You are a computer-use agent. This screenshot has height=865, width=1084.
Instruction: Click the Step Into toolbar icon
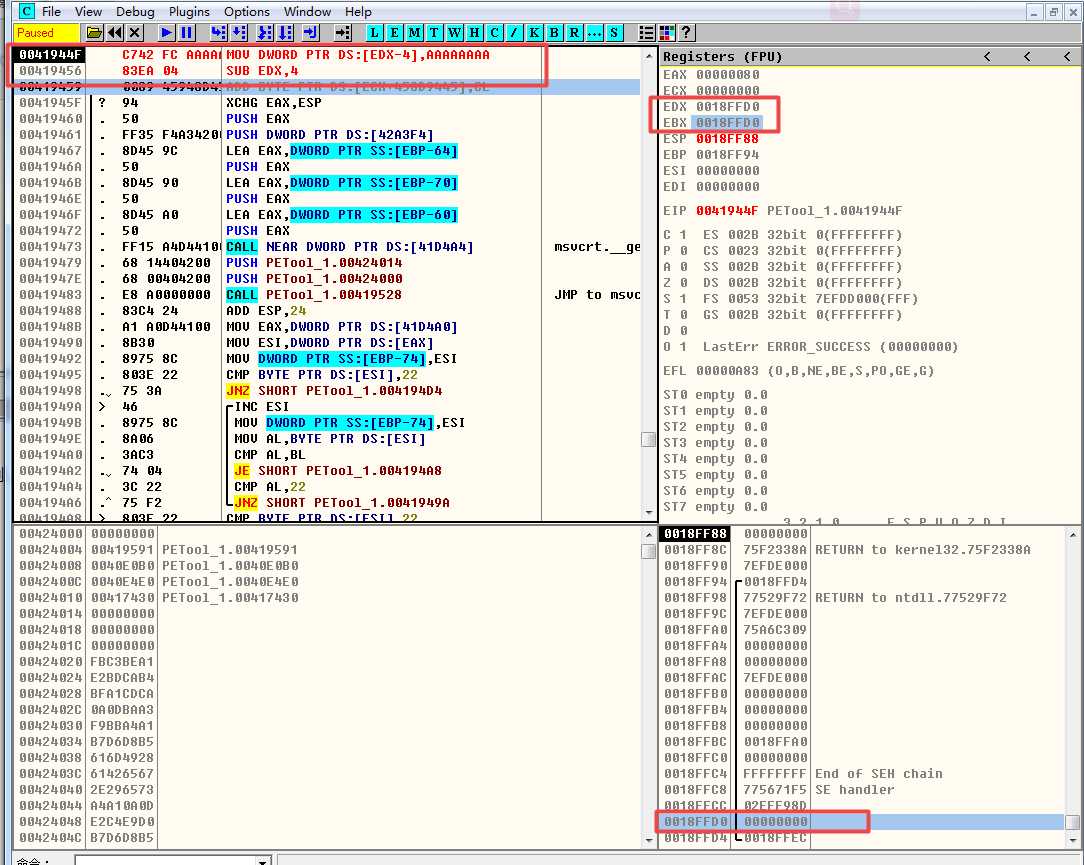(218, 33)
